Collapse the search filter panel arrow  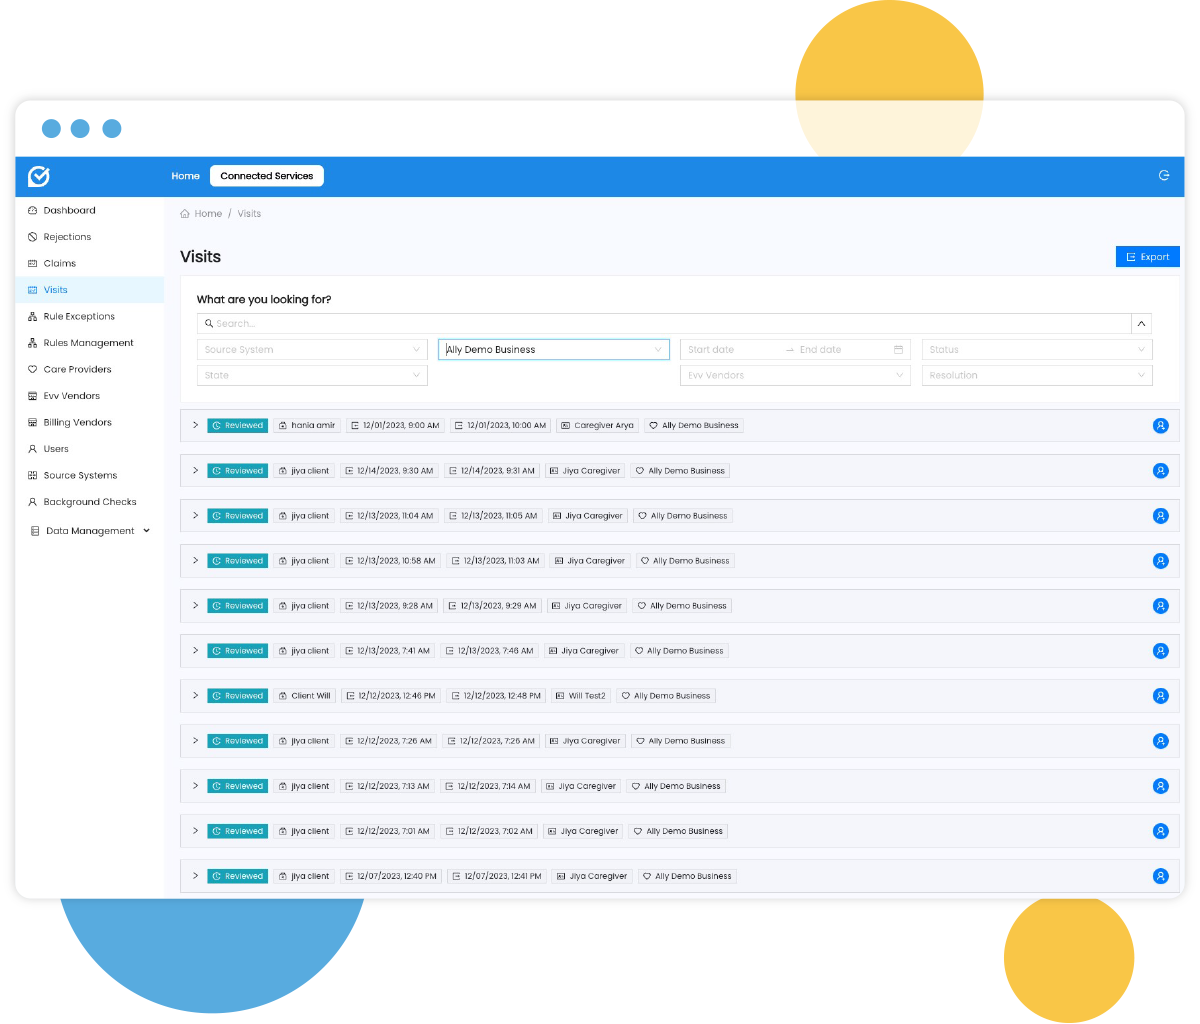pos(1141,324)
